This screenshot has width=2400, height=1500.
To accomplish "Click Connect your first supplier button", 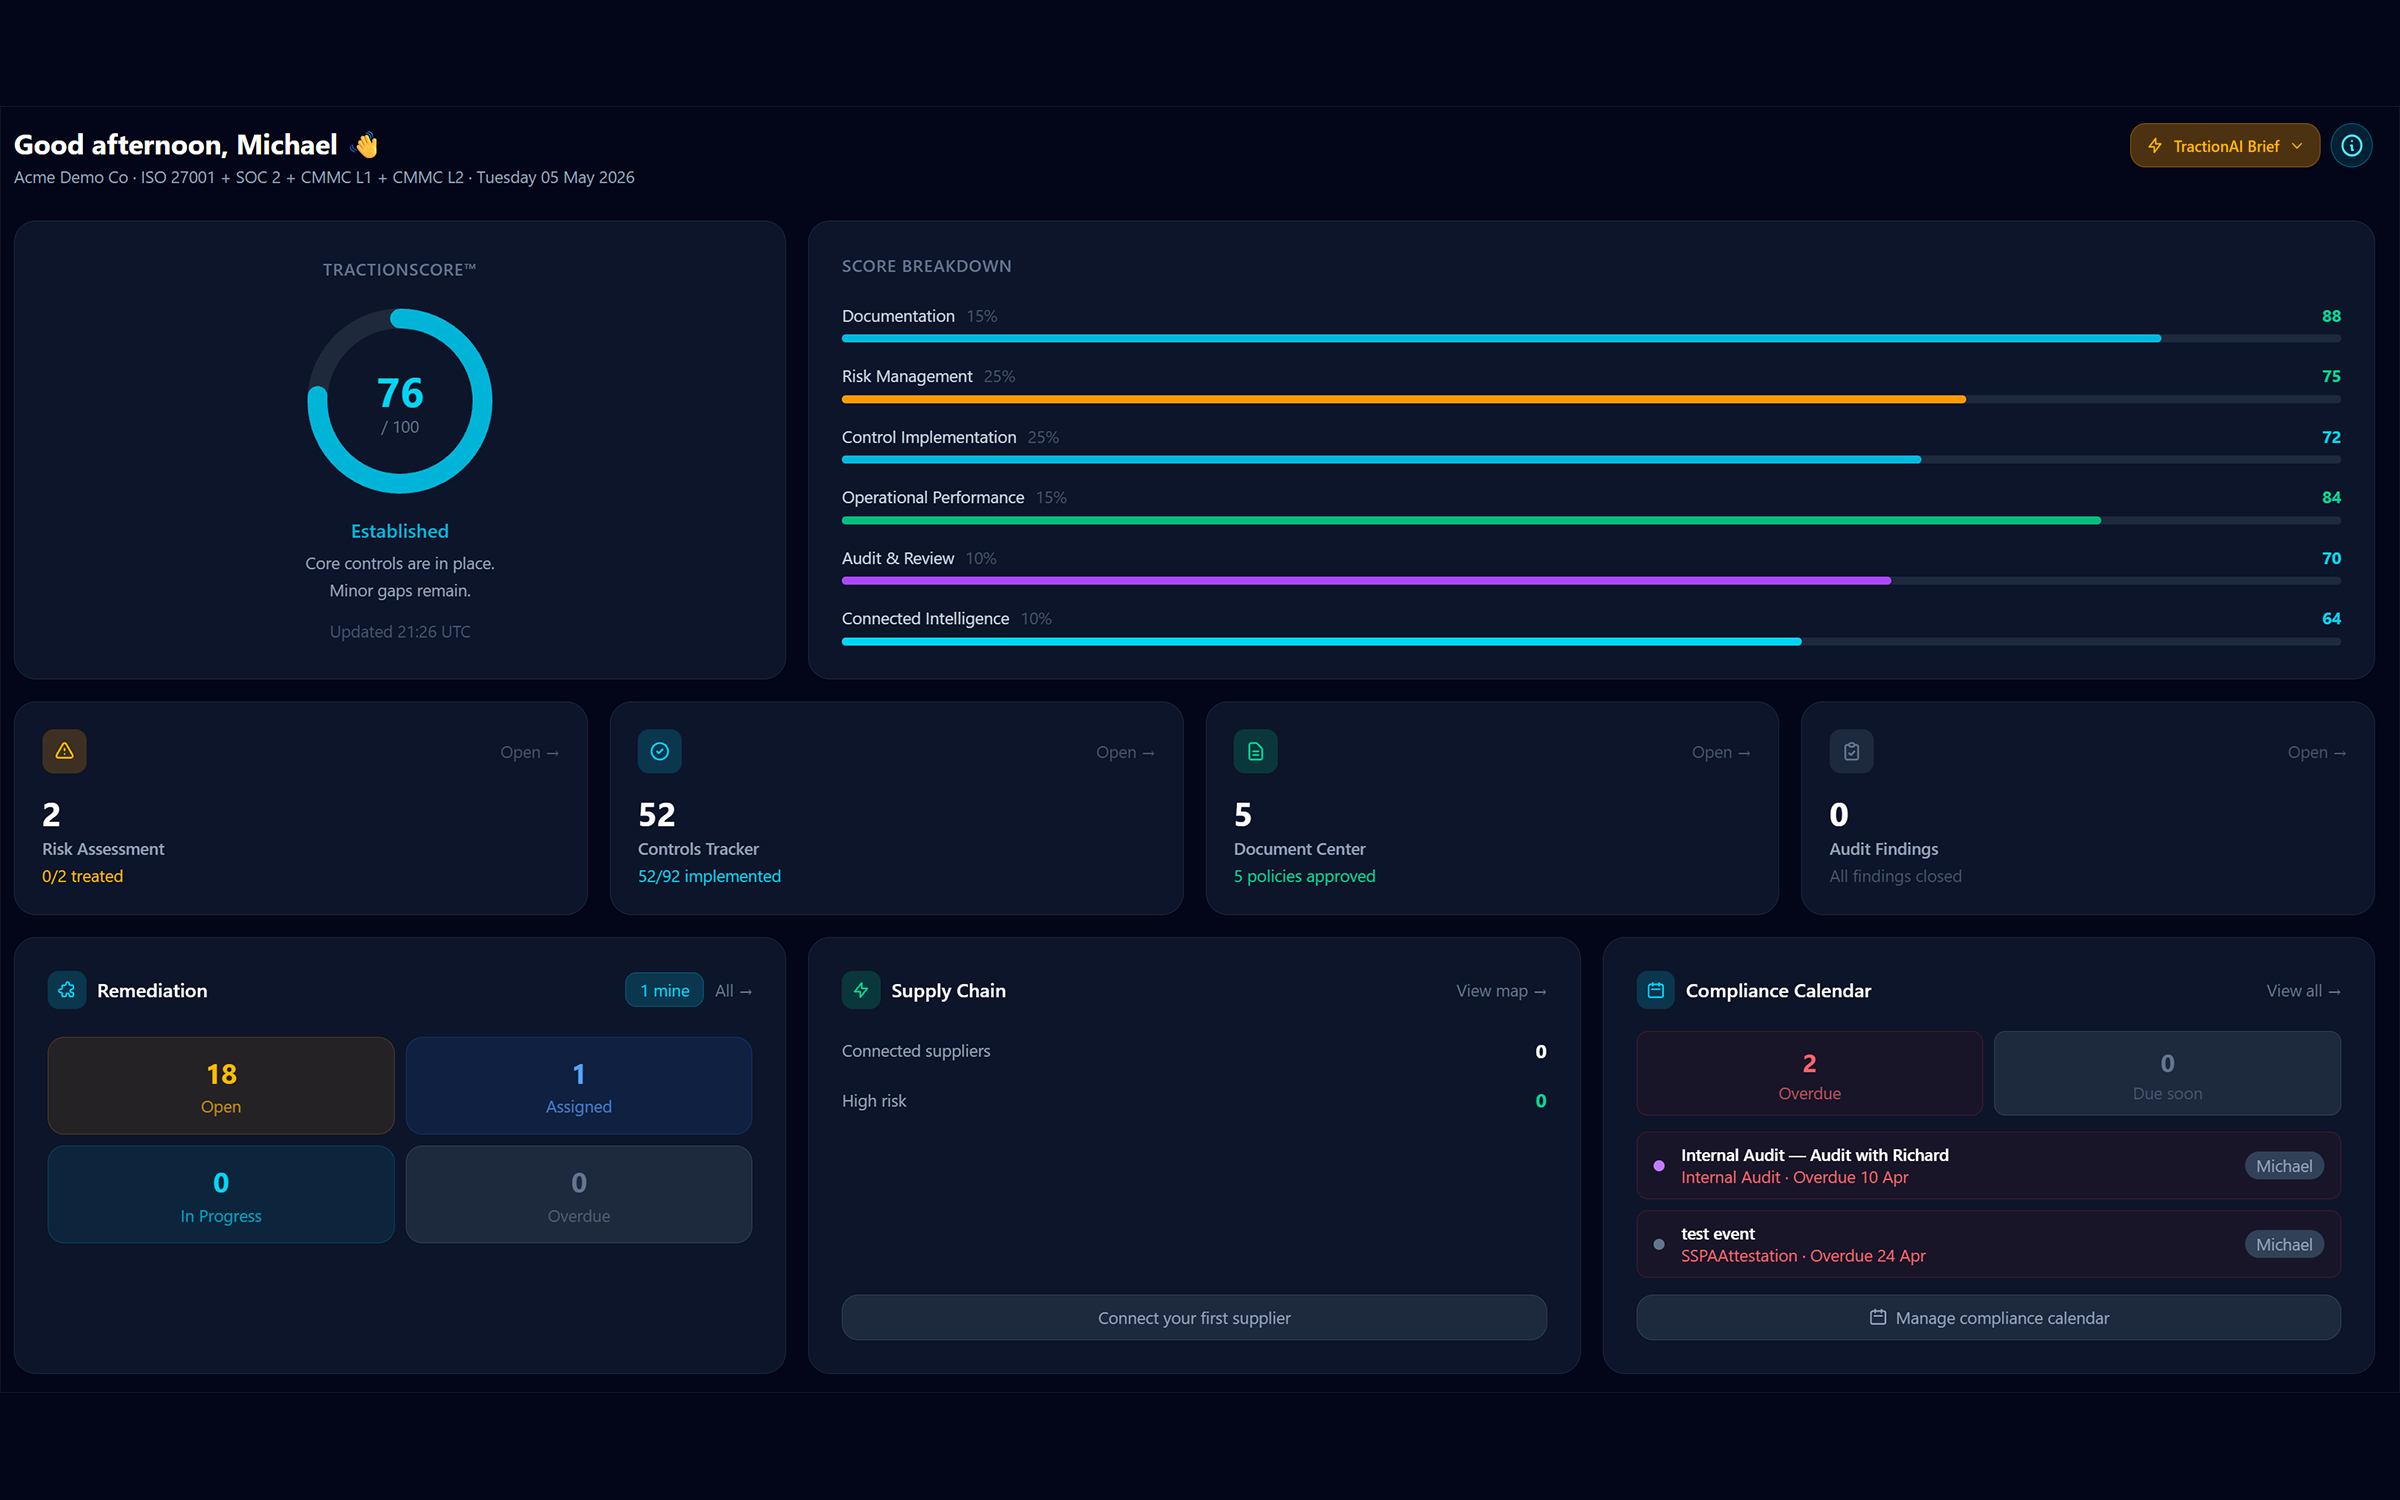I will [1194, 1318].
